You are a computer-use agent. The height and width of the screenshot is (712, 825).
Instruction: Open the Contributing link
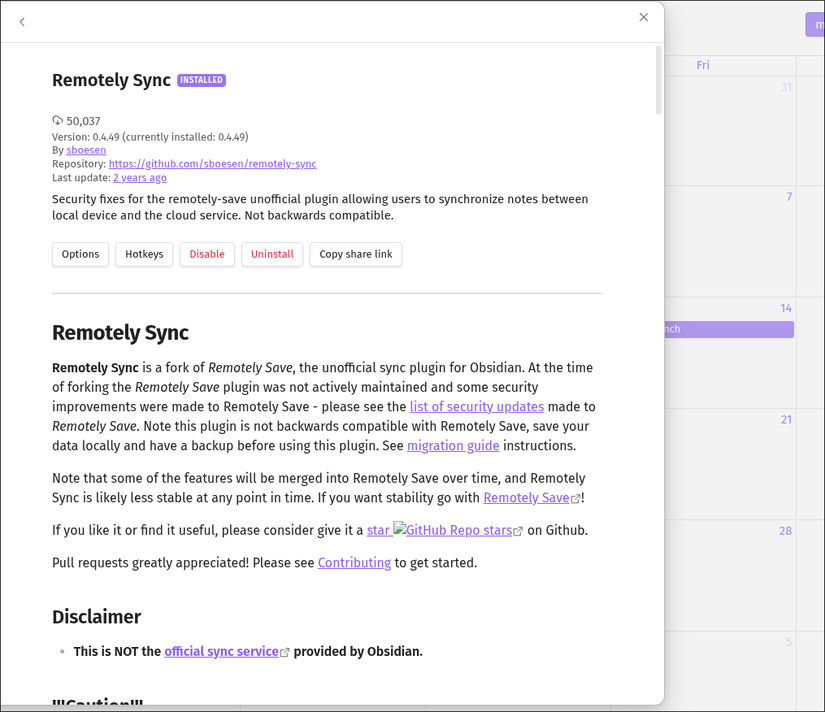point(354,563)
